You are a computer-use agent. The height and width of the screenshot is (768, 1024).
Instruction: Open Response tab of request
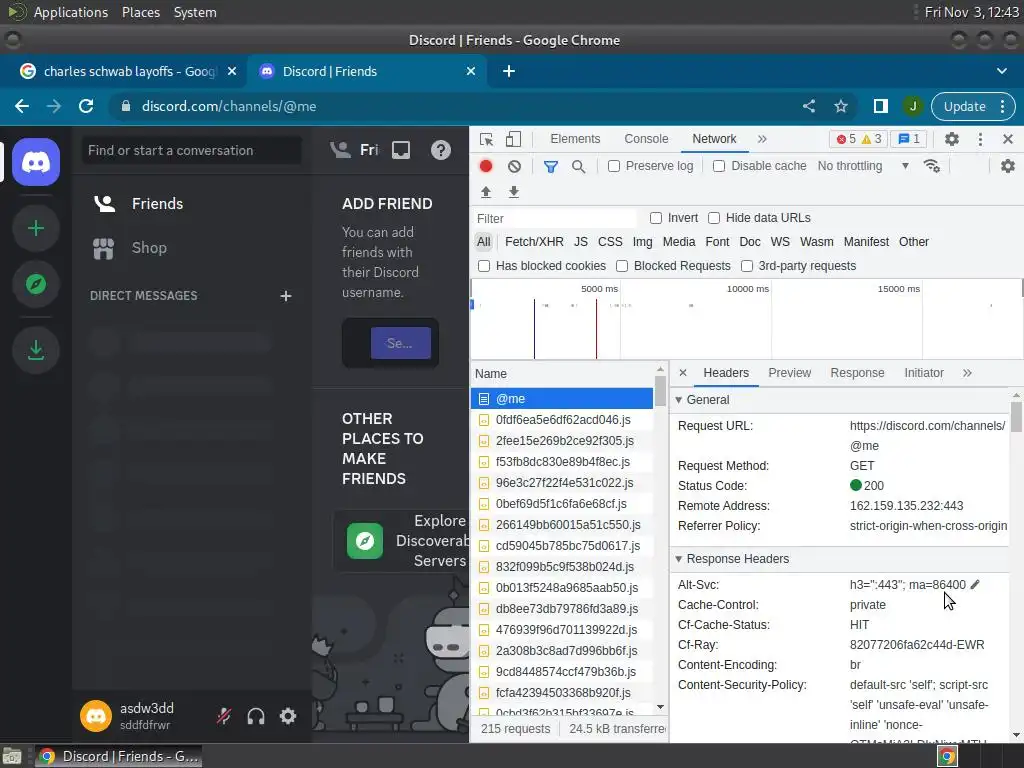(x=857, y=373)
